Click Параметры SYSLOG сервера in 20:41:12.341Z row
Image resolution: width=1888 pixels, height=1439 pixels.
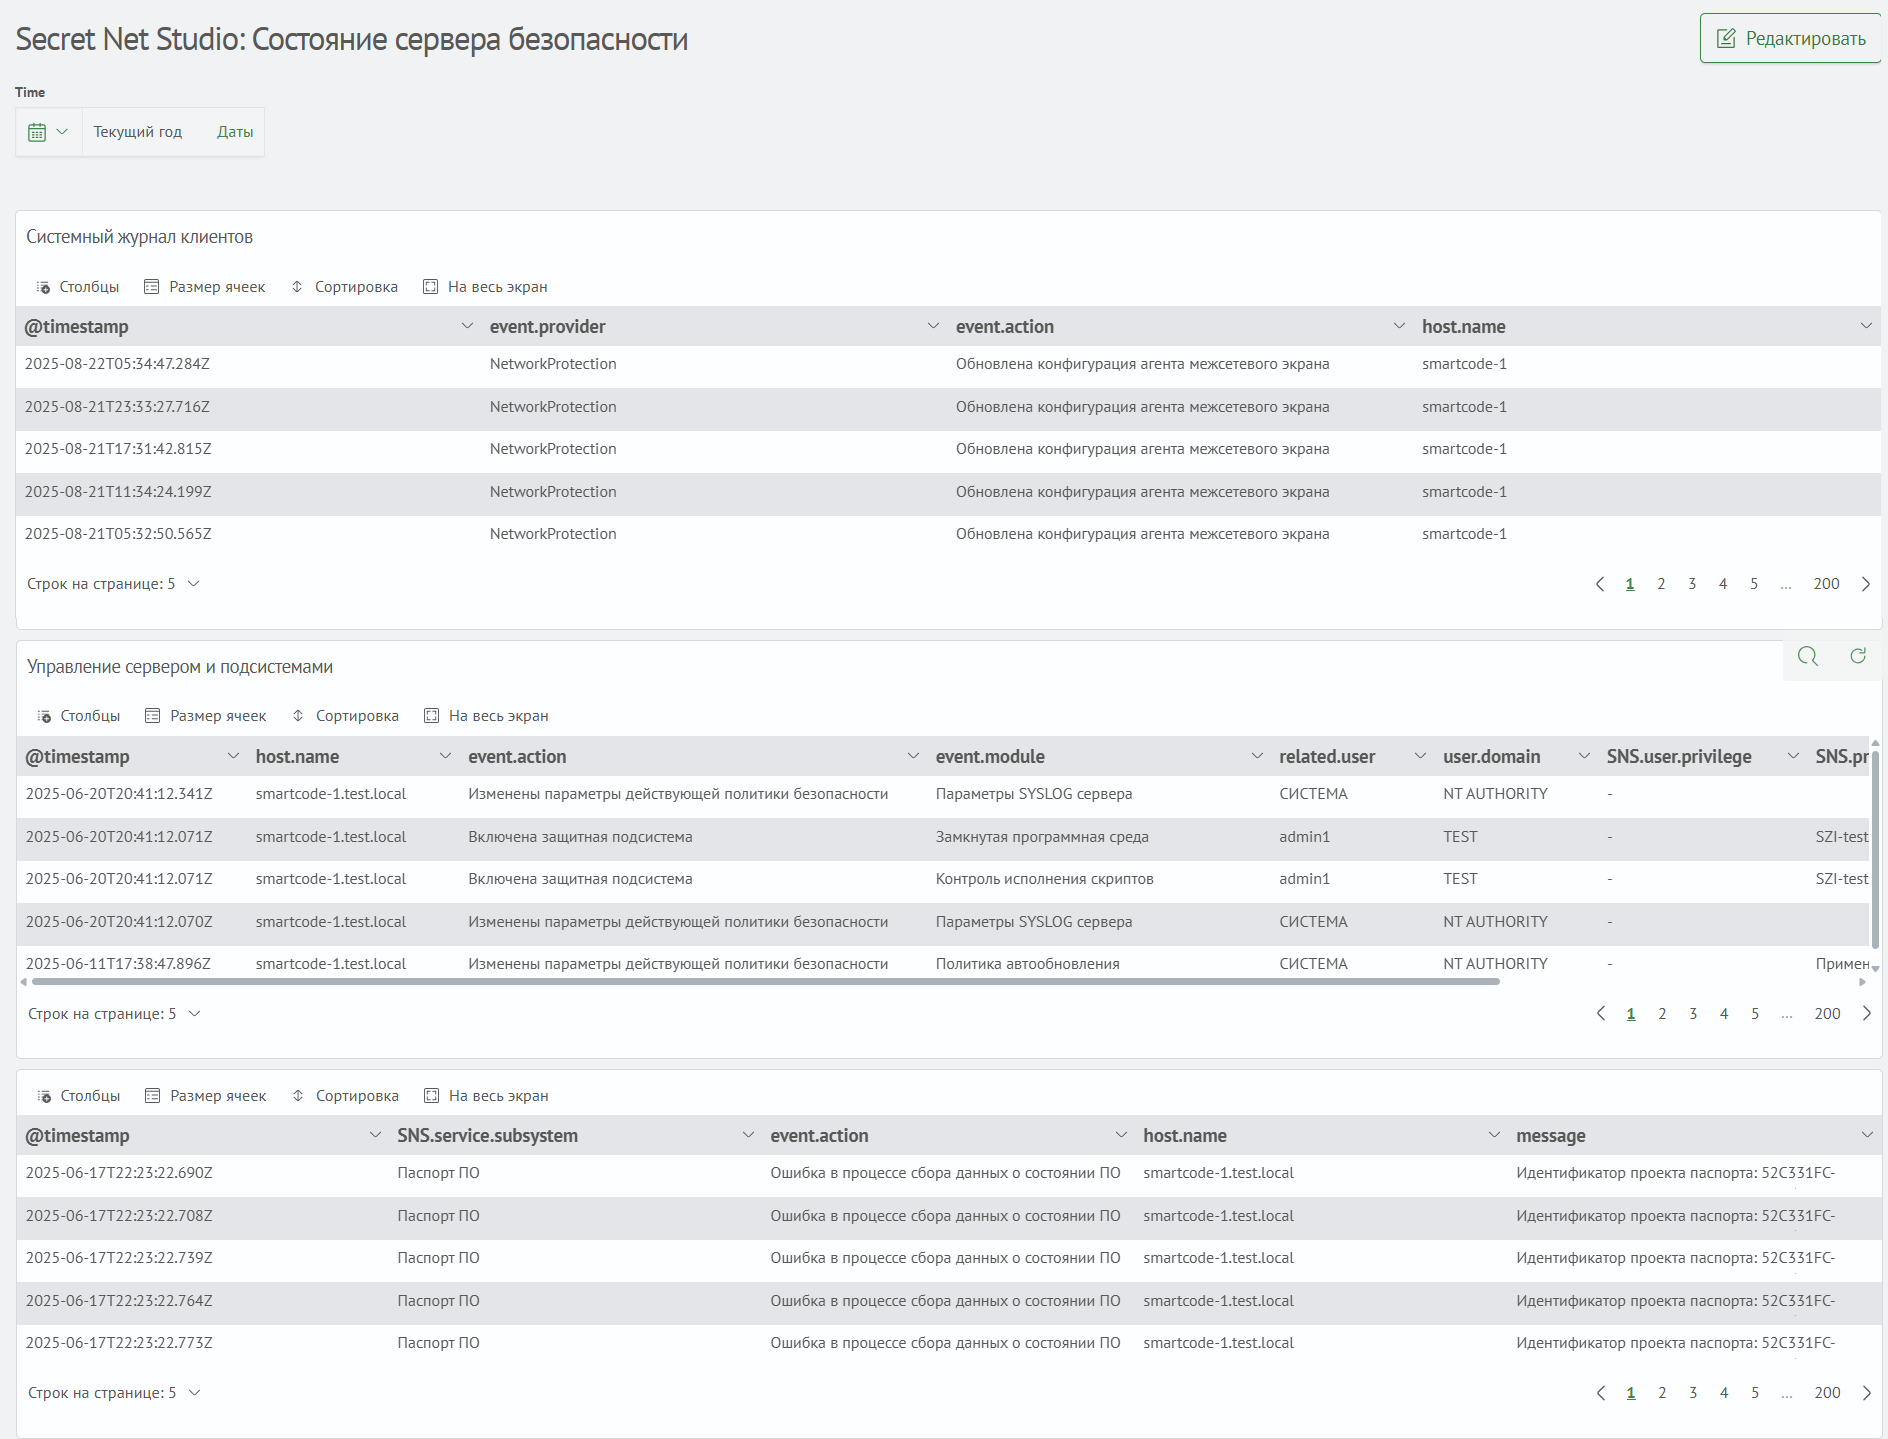coord(1034,794)
